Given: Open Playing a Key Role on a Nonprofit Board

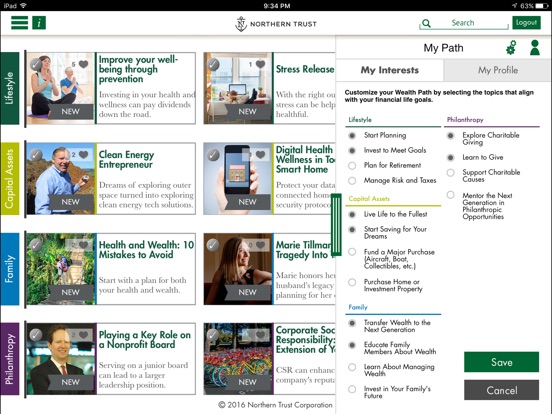Looking at the screenshot, I should tap(145, 339).
